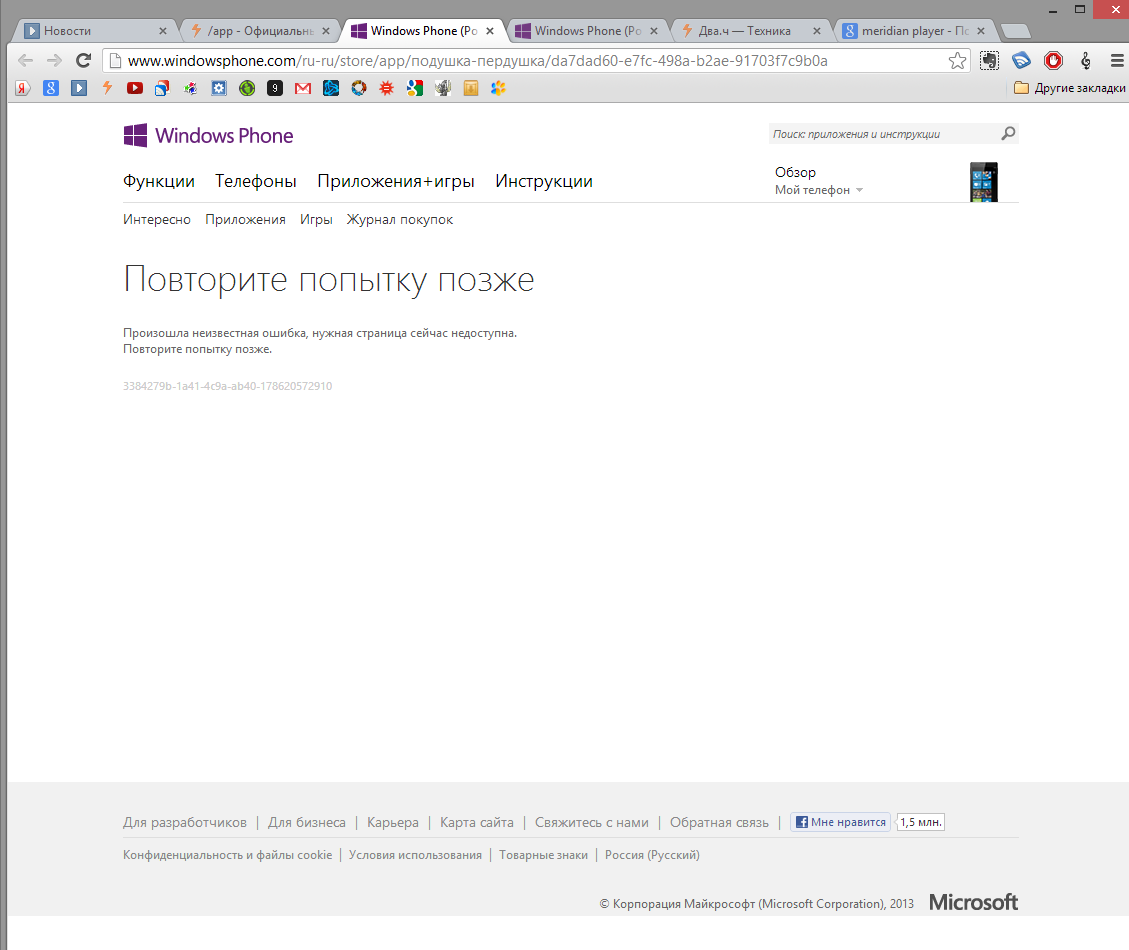Switch to the second Windows Phone tab
Screen dimensions: 1129x950
[587, 31]
